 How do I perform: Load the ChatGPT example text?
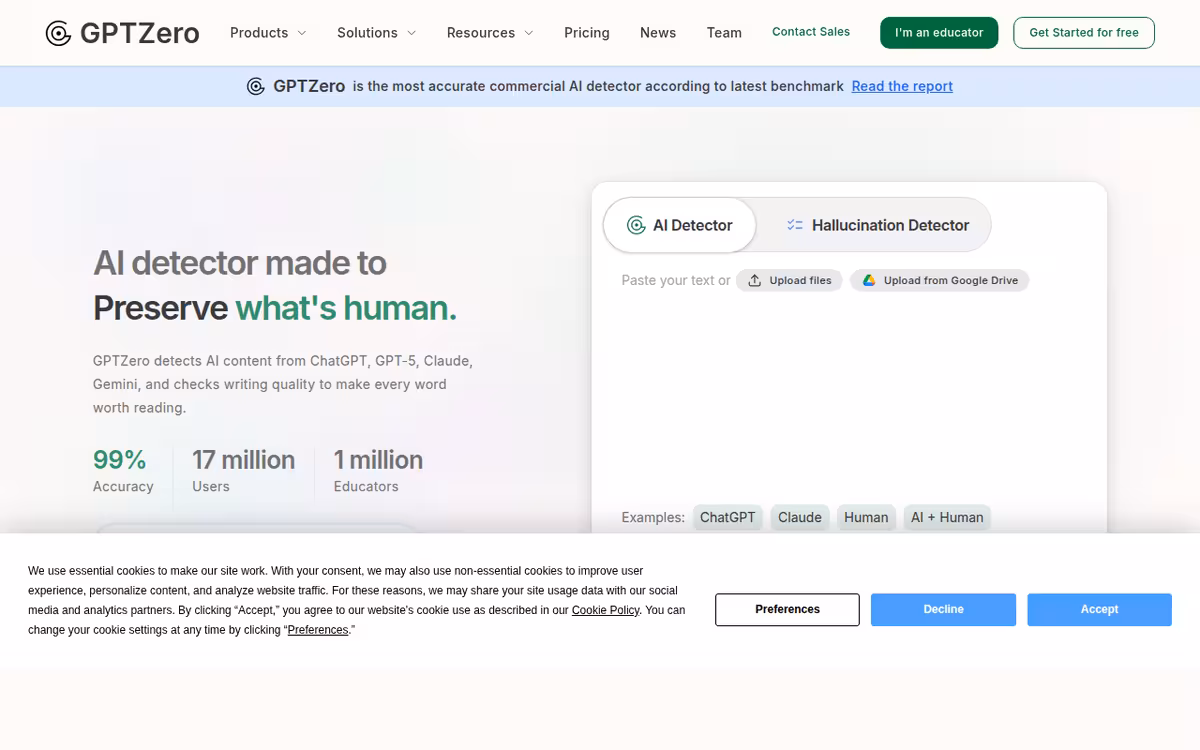(x=728, y=517)
